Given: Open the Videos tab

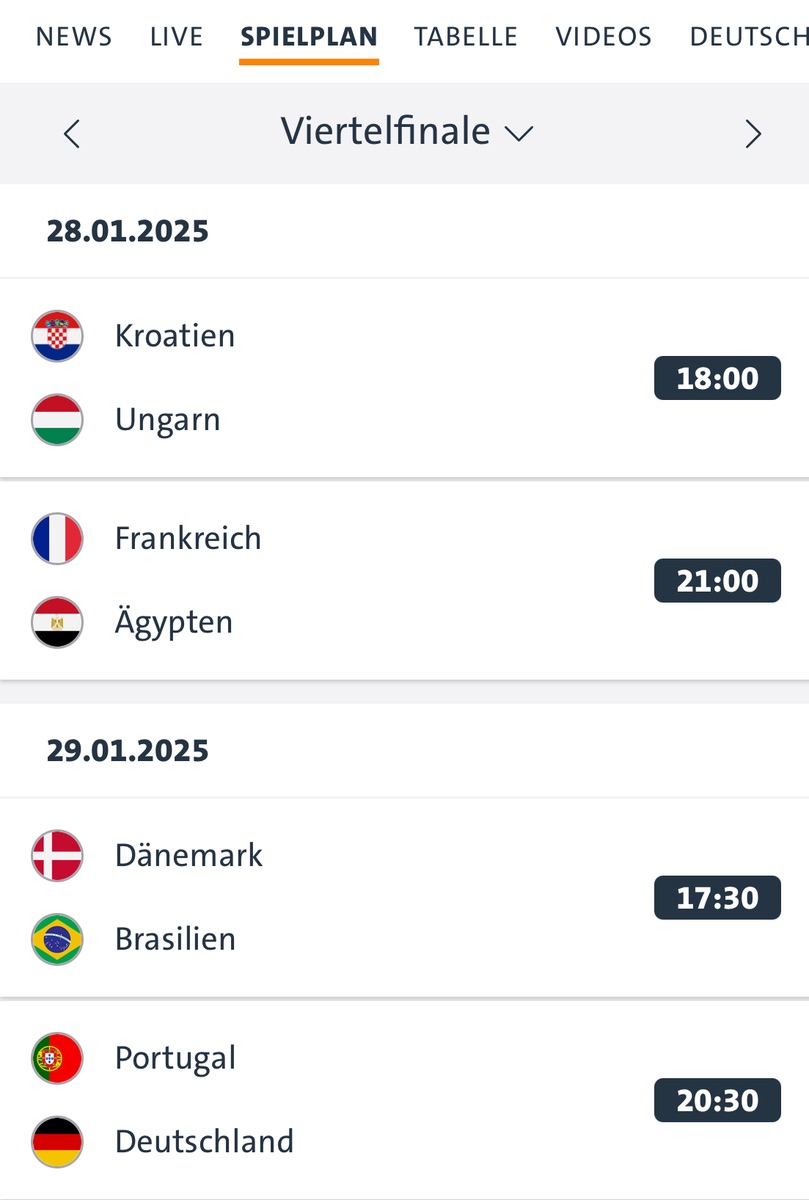Looking at the screenshot, I should pyautogui.click(x=603, y=38).
